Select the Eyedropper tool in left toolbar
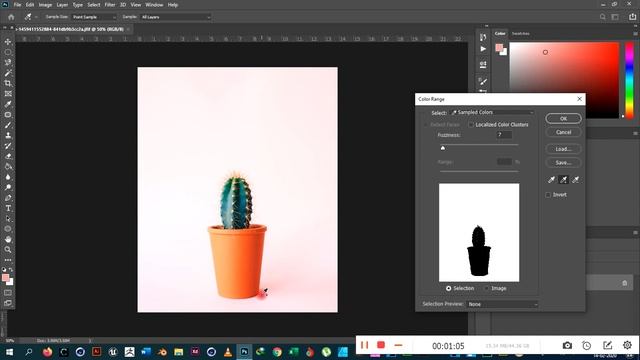640x360 pixels. [8, 104]
